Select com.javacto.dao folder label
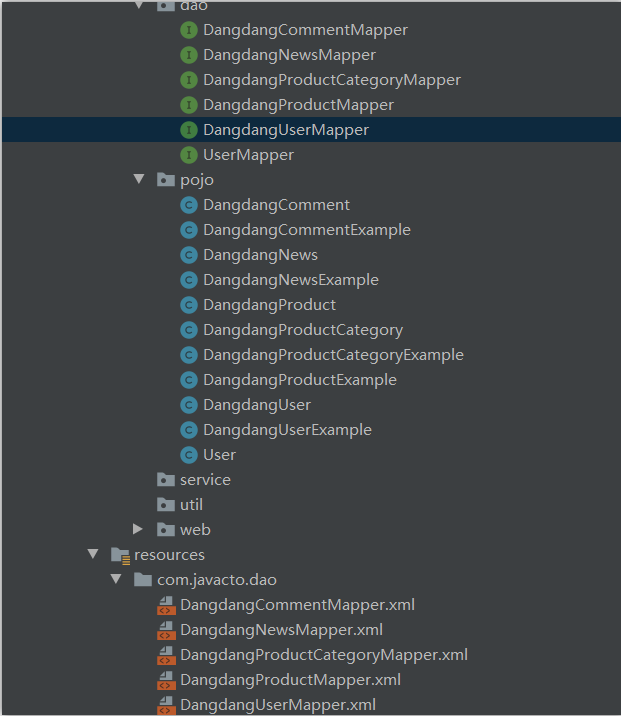621x716 pixels. point(217,580)
